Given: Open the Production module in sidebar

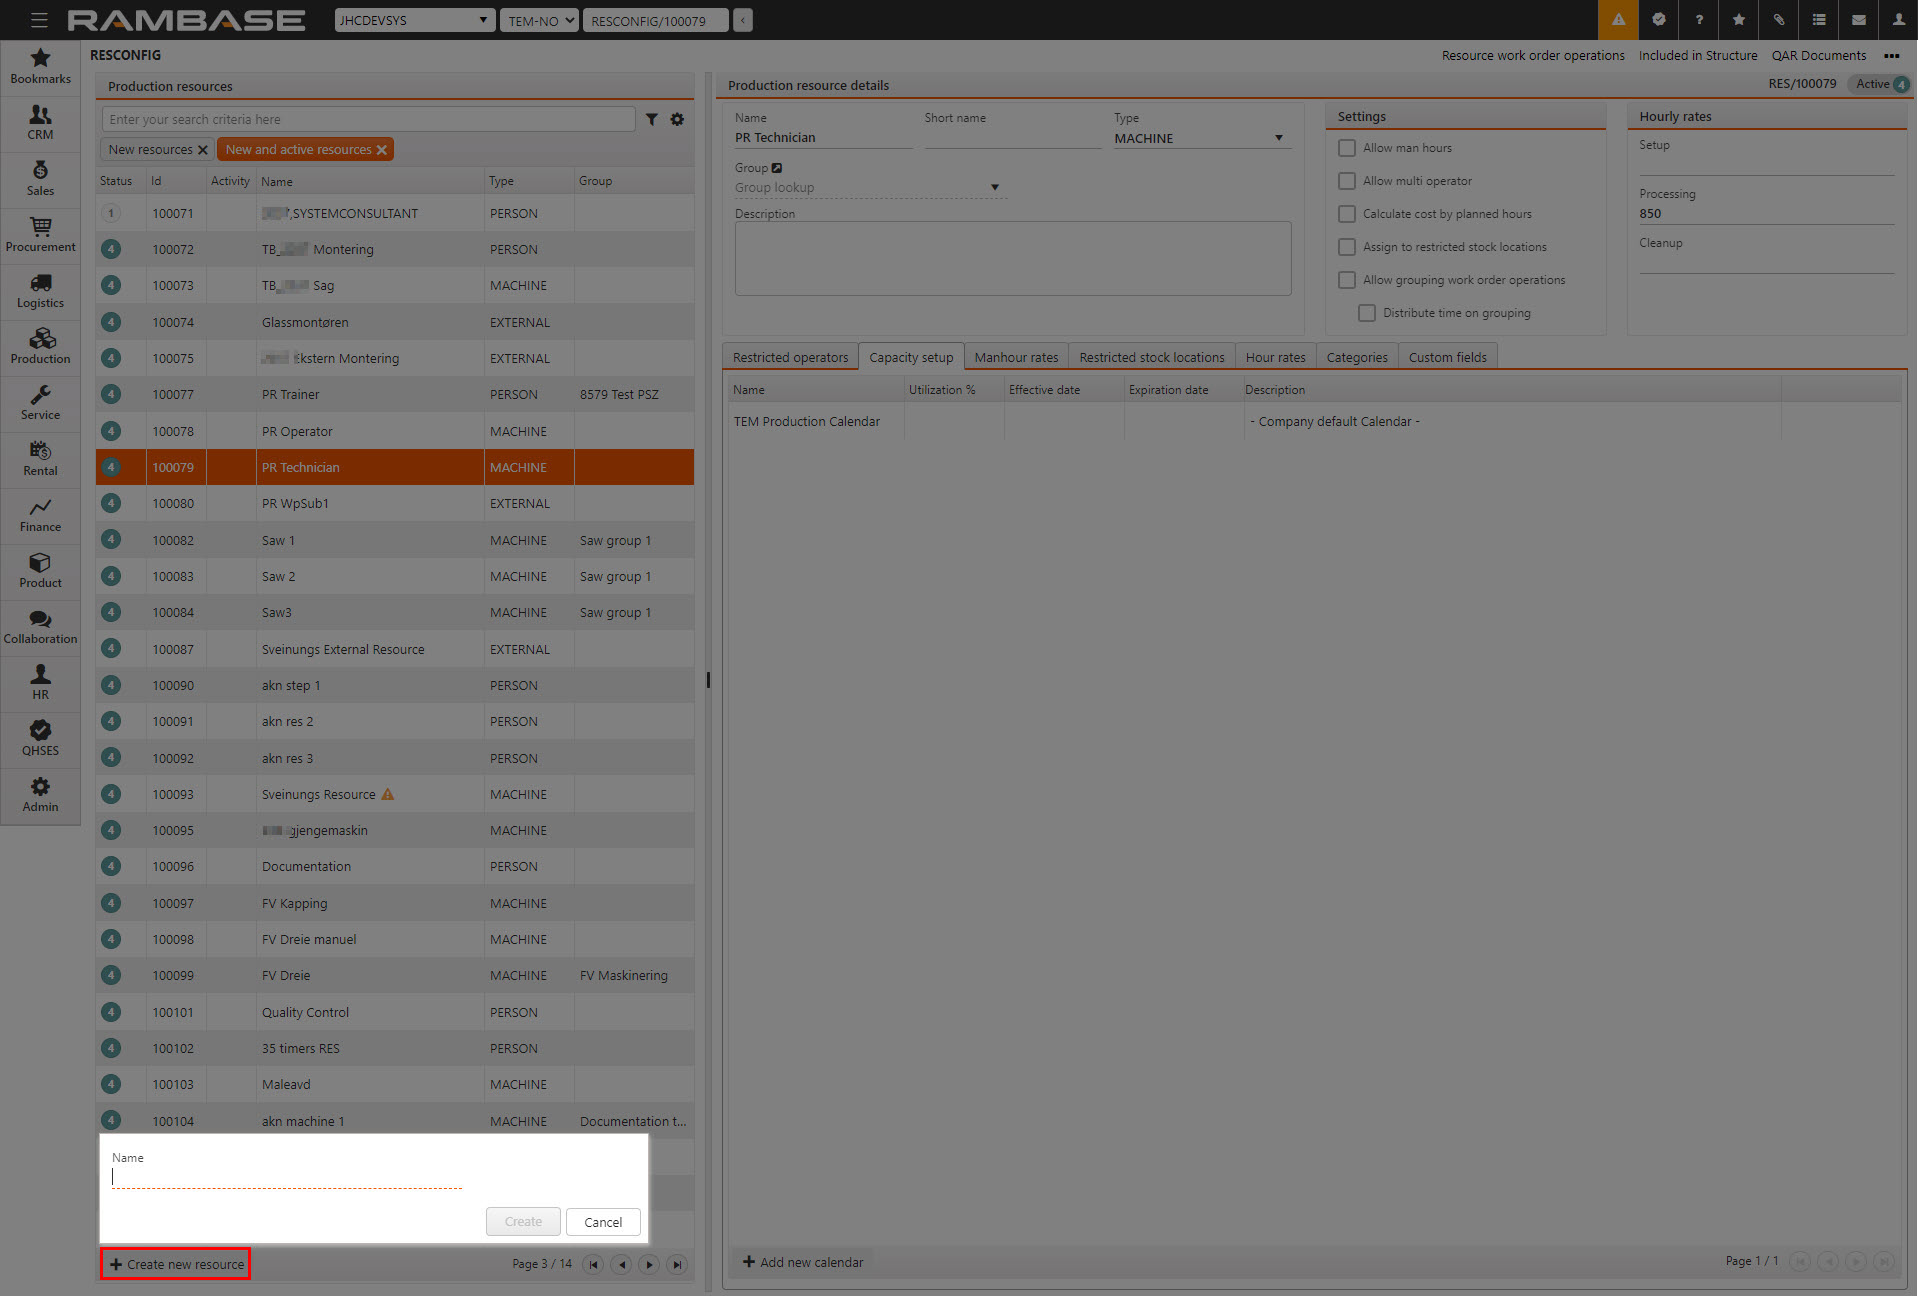Looking at the screenshot, I should [40, 346].
